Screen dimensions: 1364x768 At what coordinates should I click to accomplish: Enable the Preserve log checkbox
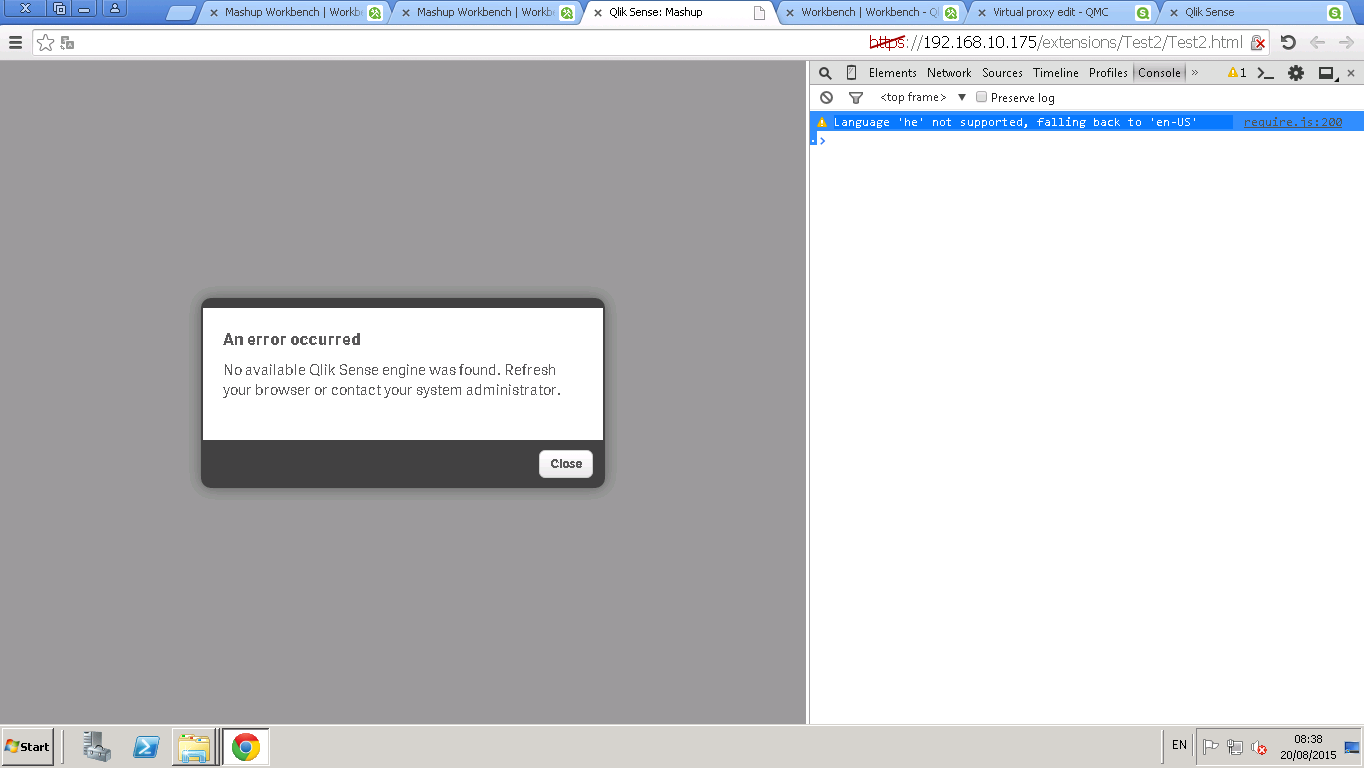982,97
